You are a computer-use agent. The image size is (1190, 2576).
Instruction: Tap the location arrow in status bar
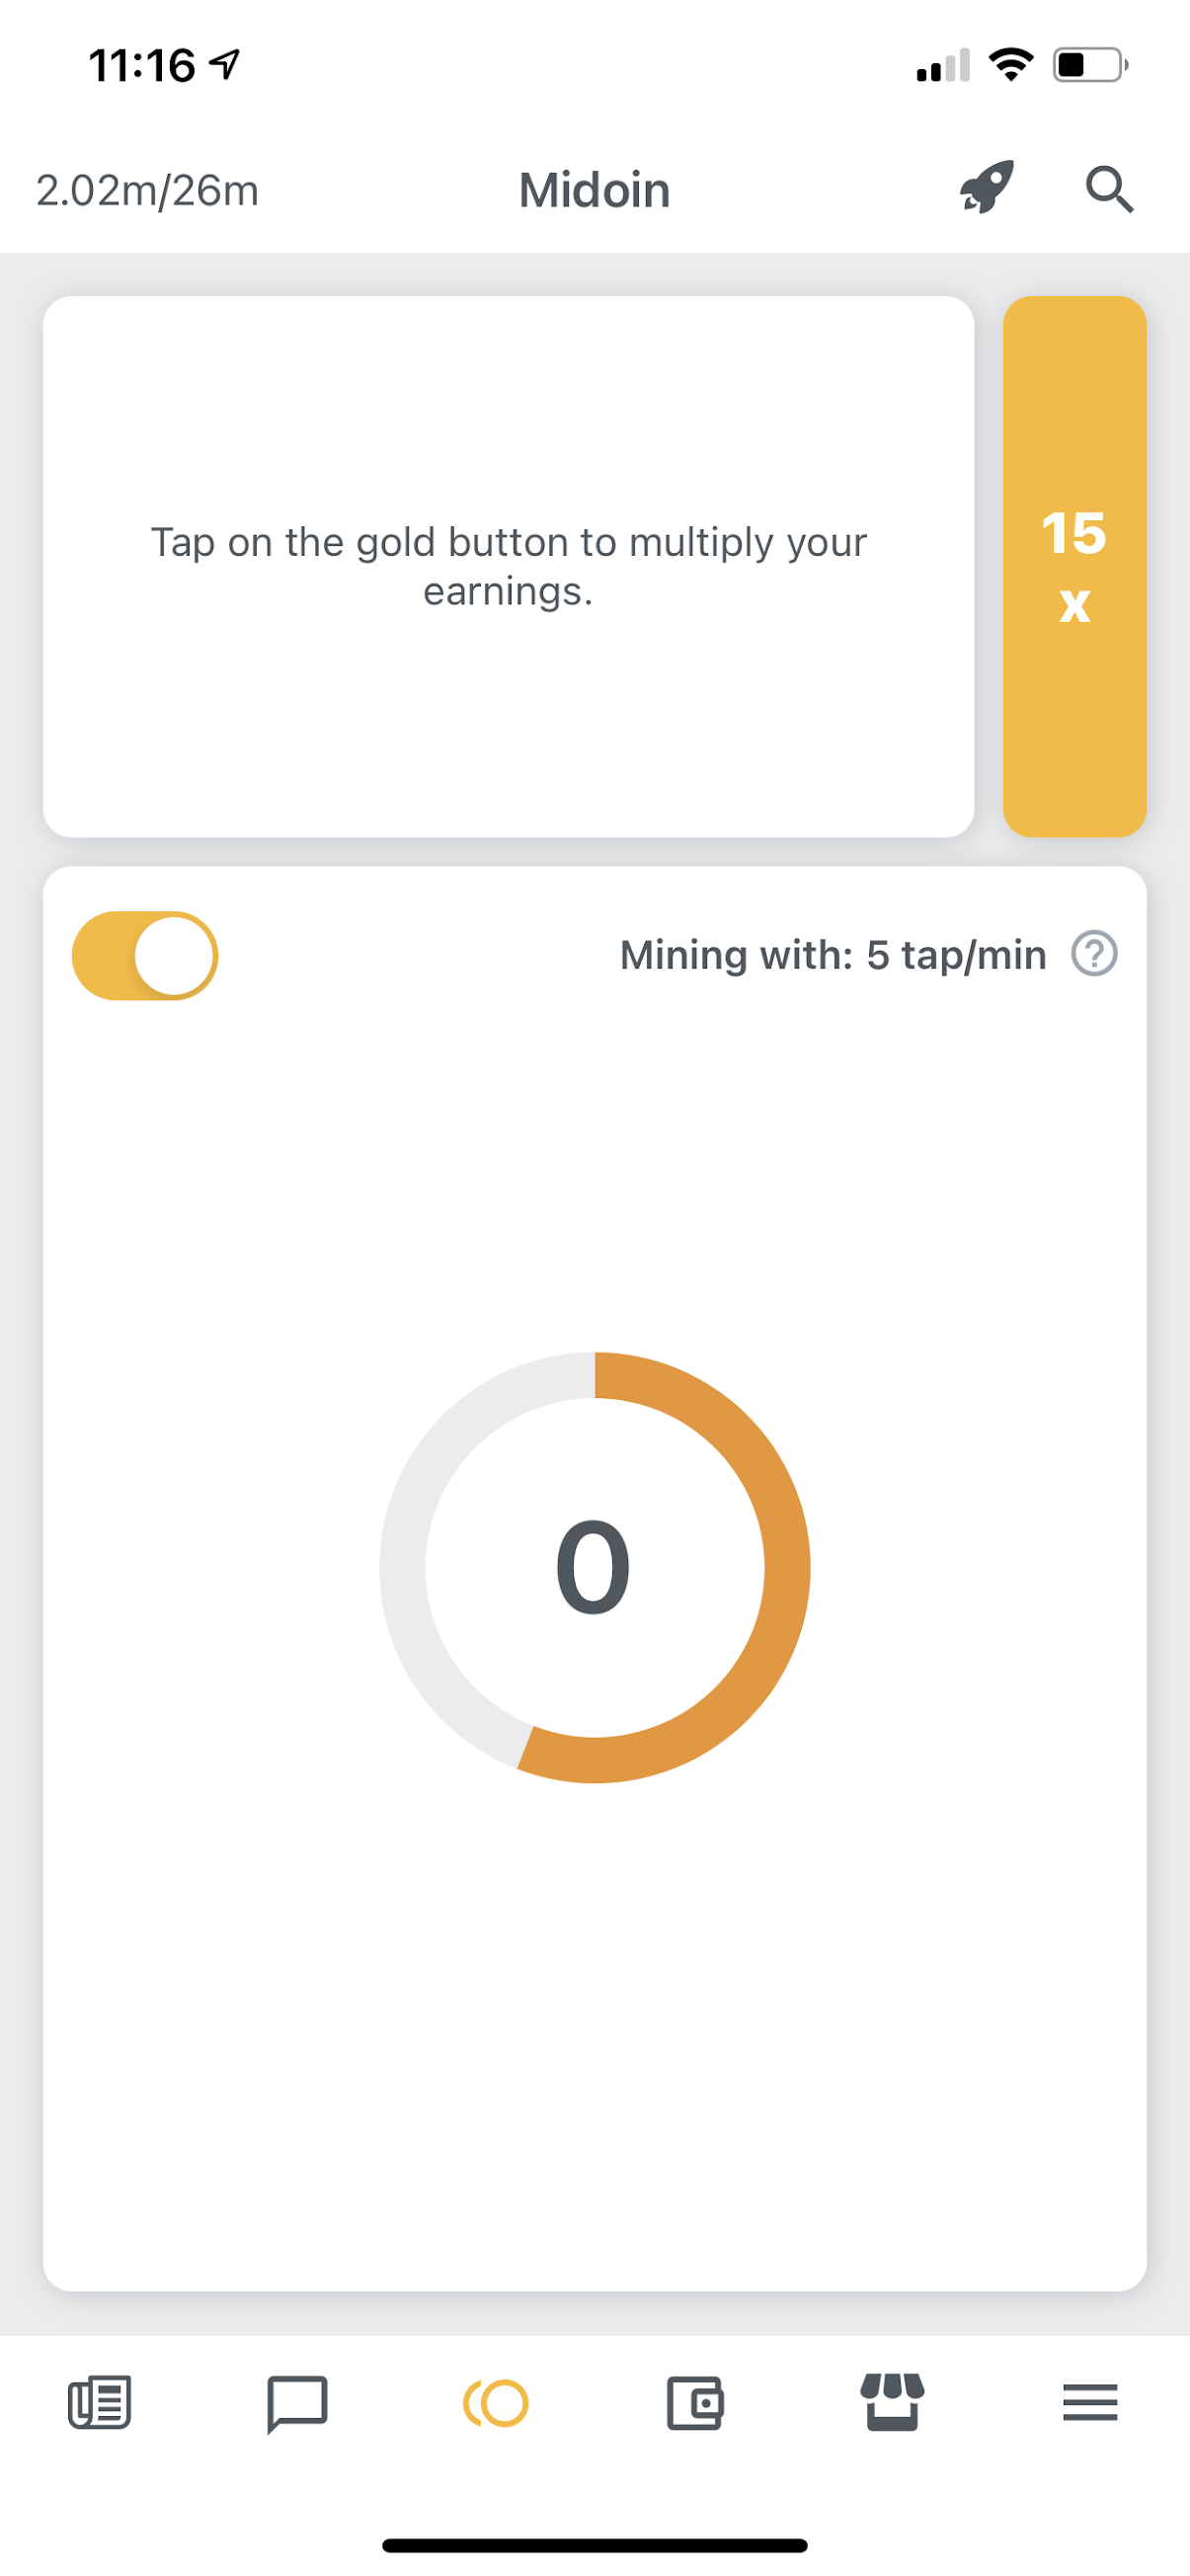[224, 65]
